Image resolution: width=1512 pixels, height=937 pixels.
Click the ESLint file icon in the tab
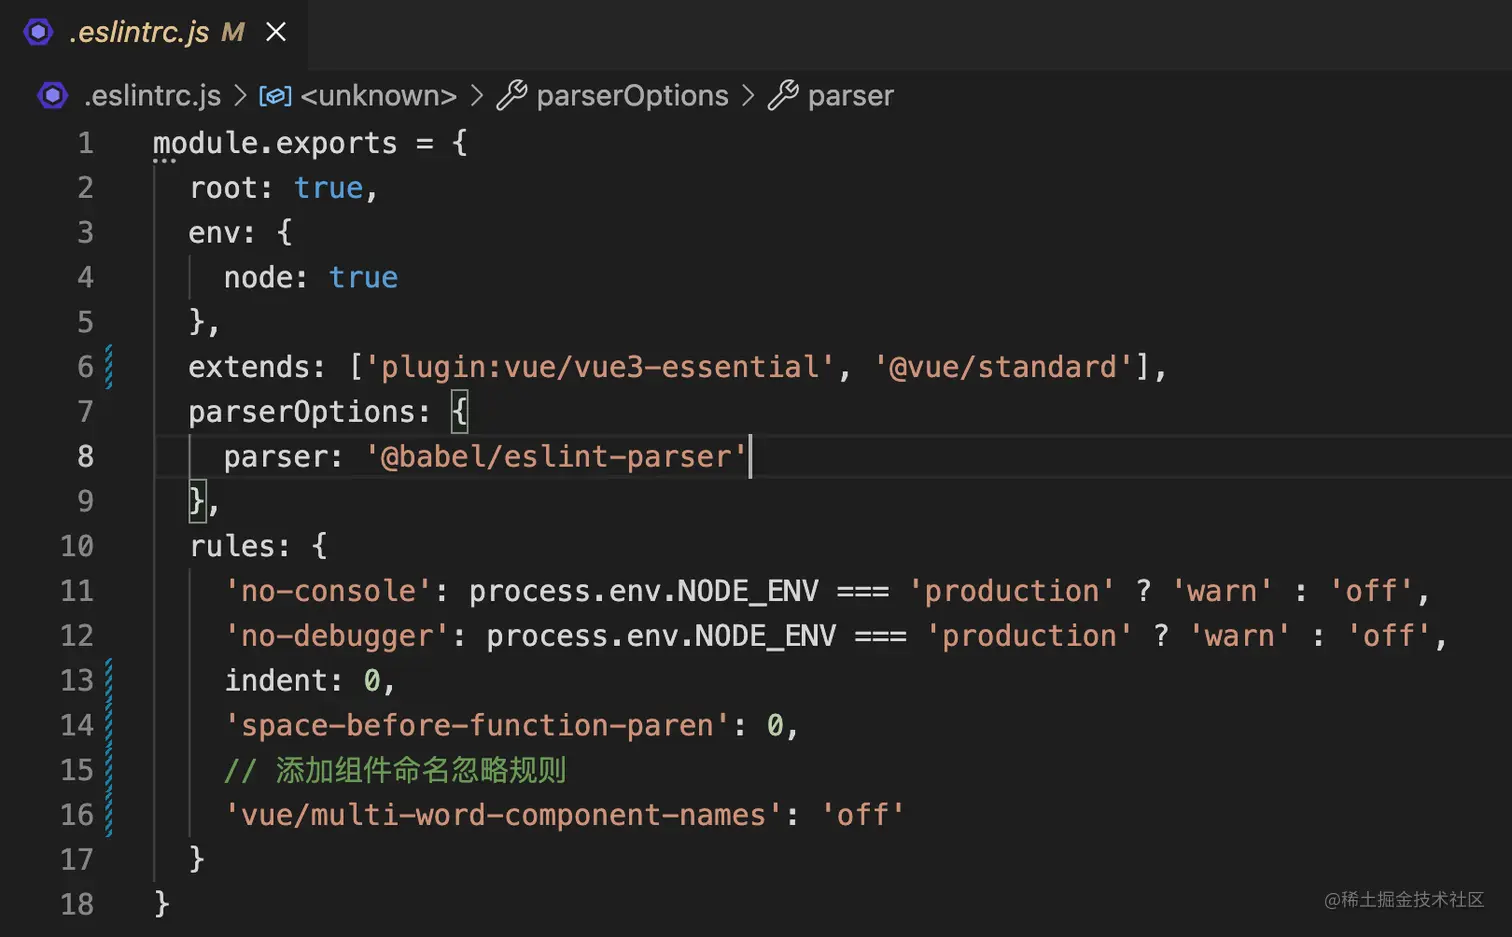click(x=38, y=32)
